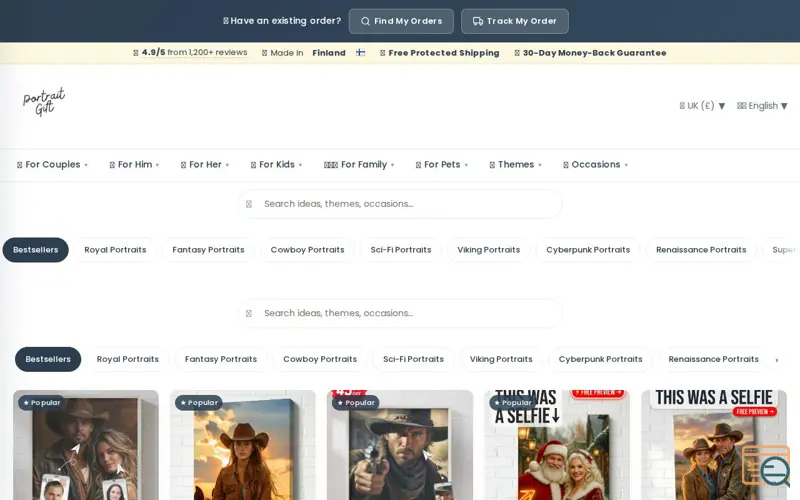The width and height of the screenshot is (800, 500).
Task: Click the upper search ideas input field
Action: tap(400, 204)
